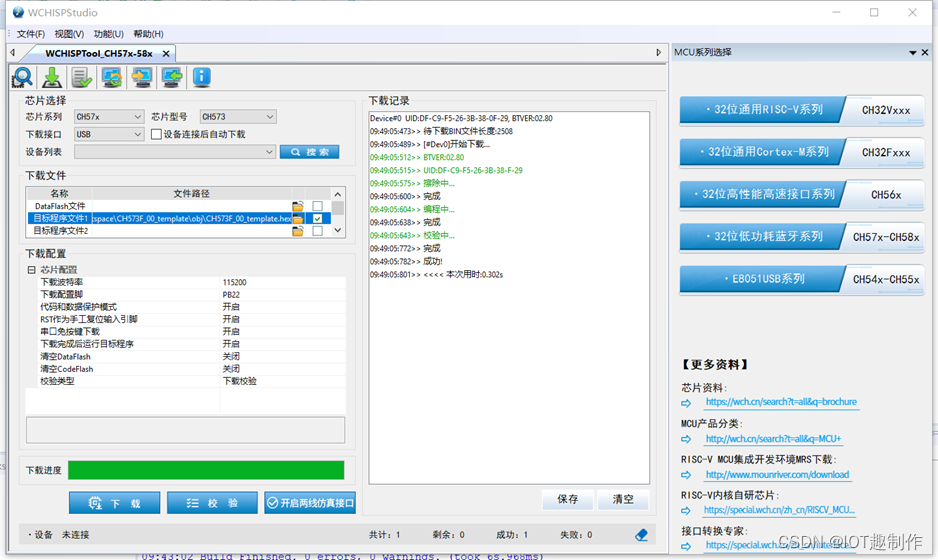Open the mounriver.com download link
The height and width of the screenshot is (560, 938).
(777, 474)
